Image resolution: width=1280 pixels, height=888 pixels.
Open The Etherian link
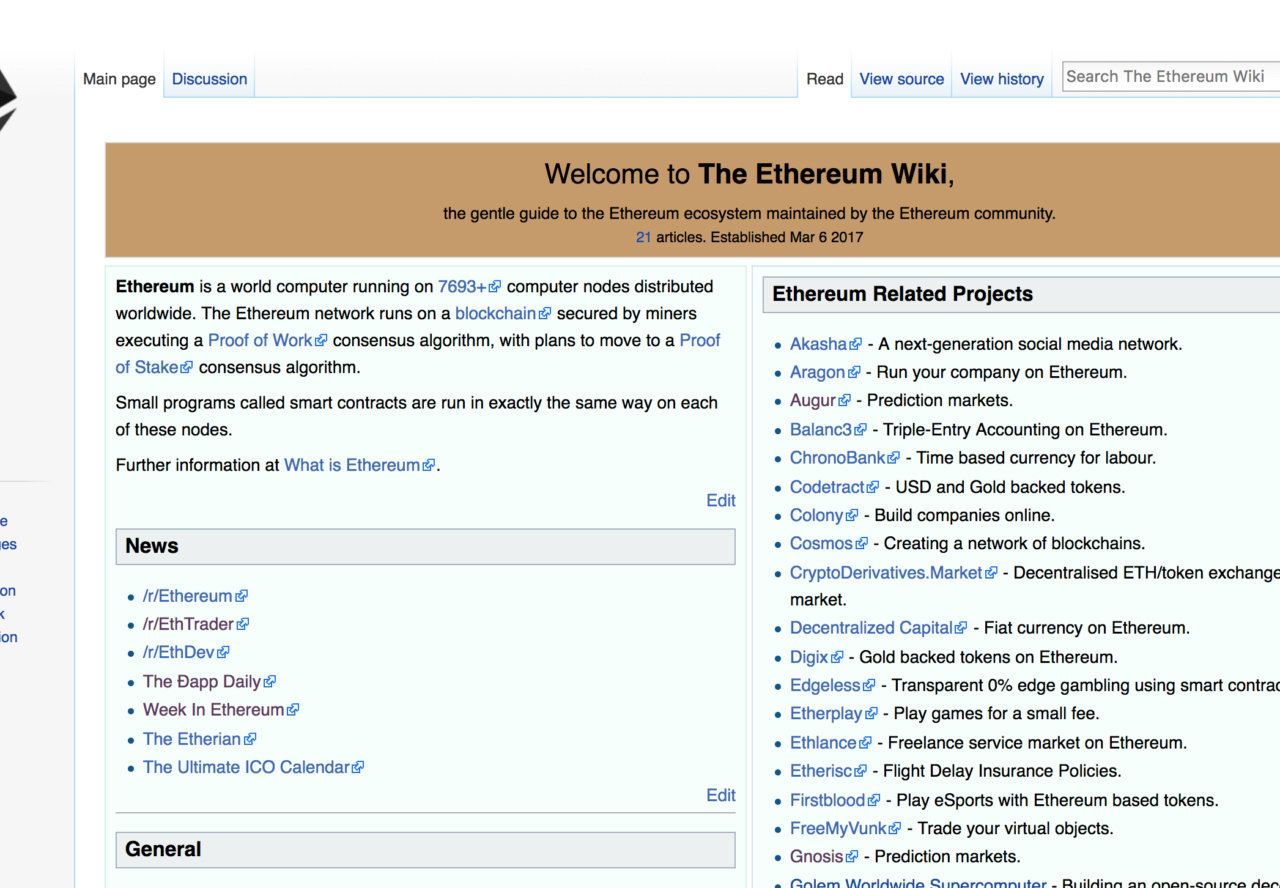[192, 739]
